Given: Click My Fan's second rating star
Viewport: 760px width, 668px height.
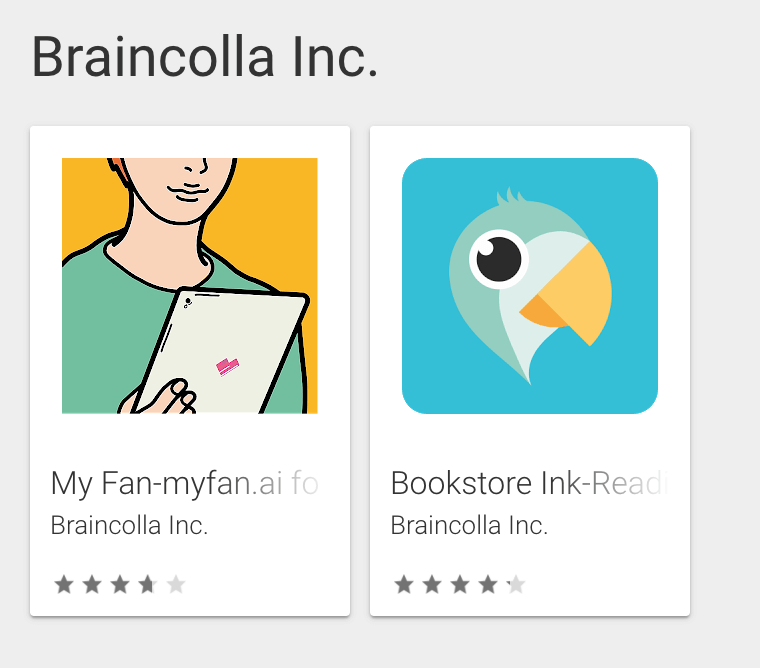Looking at the screenshot, I should click(92, 584).
